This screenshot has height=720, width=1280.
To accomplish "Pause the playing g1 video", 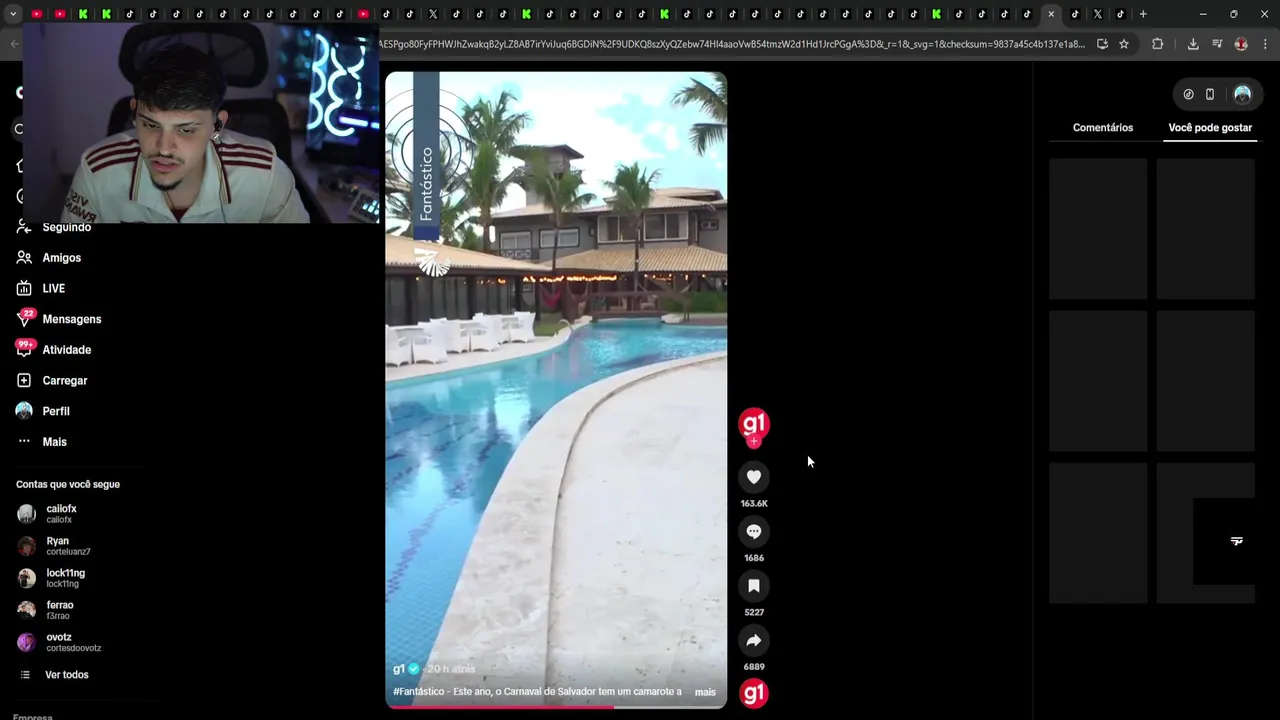I will [x=556, y=390].
